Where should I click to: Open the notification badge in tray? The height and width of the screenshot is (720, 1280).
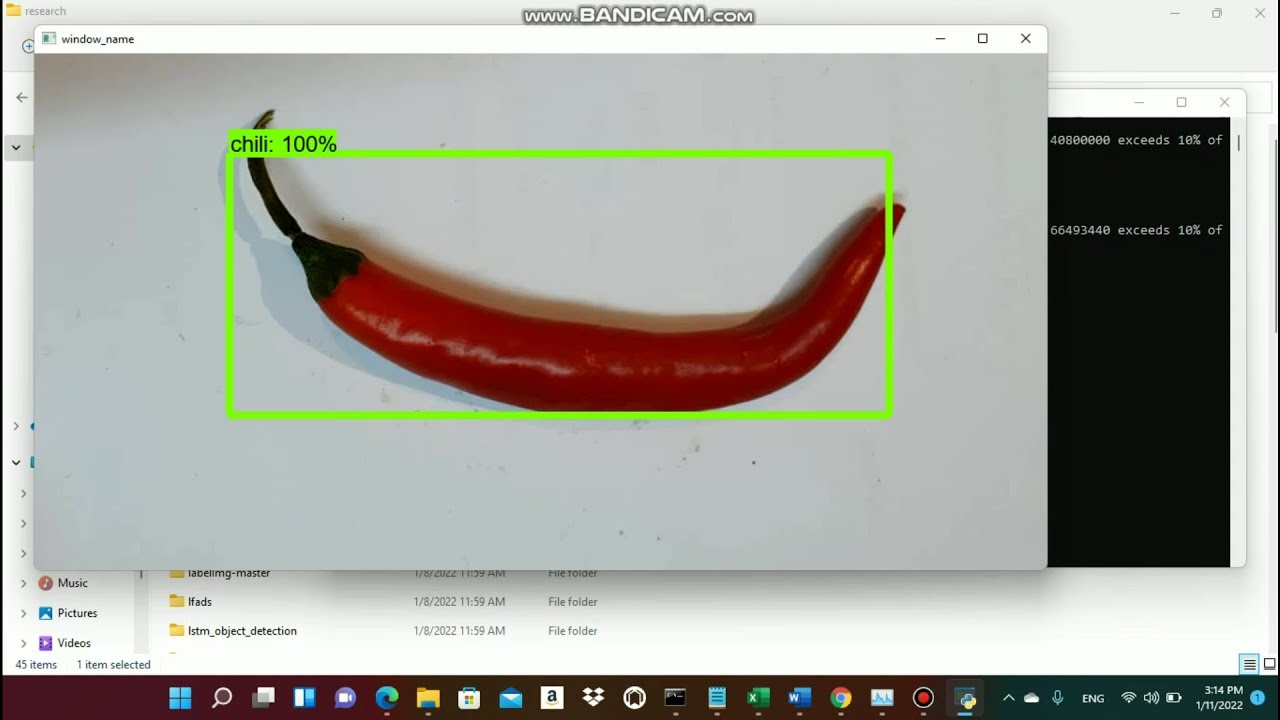pos(1258,698)
